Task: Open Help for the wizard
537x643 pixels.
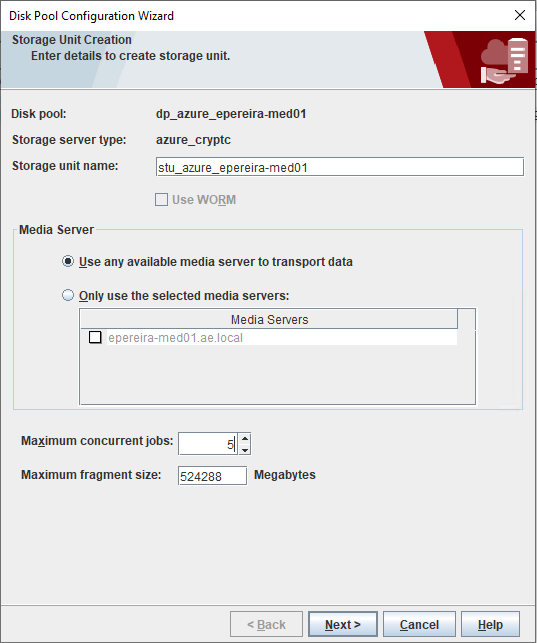Action: (490, 625)
